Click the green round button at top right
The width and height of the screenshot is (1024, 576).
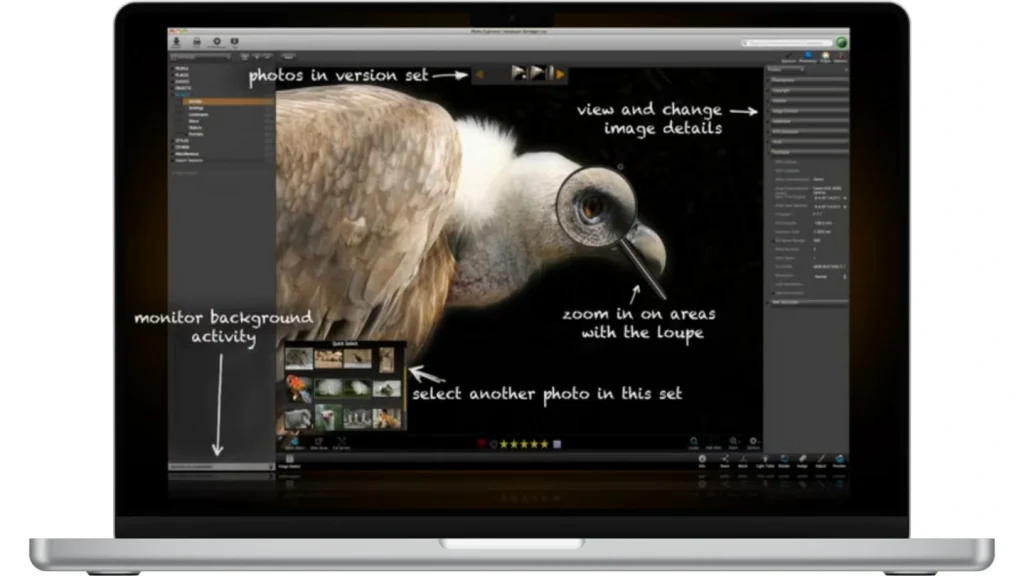[x=841, y=42]
